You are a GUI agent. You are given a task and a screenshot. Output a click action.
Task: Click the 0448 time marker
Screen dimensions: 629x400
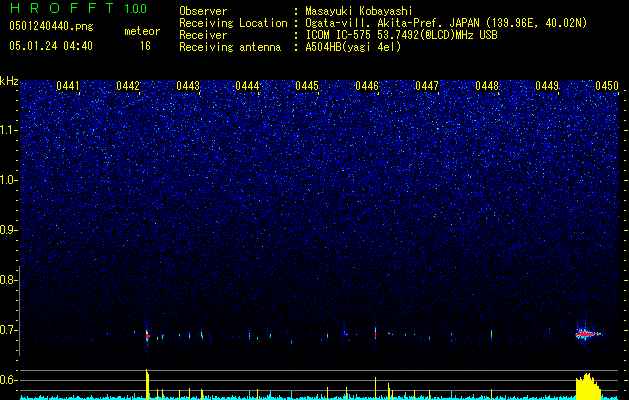point(487,86)
